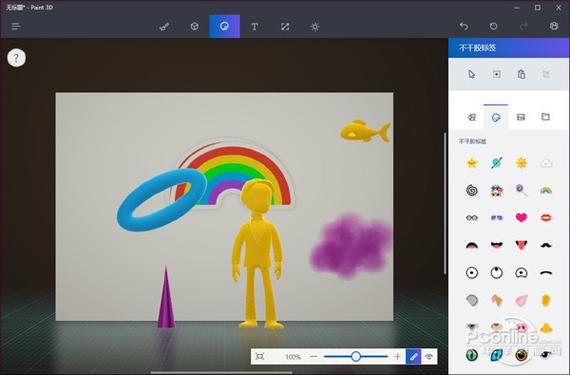Select the Stickers tool tab
570x375 pixels.
(x=225, y=26)
